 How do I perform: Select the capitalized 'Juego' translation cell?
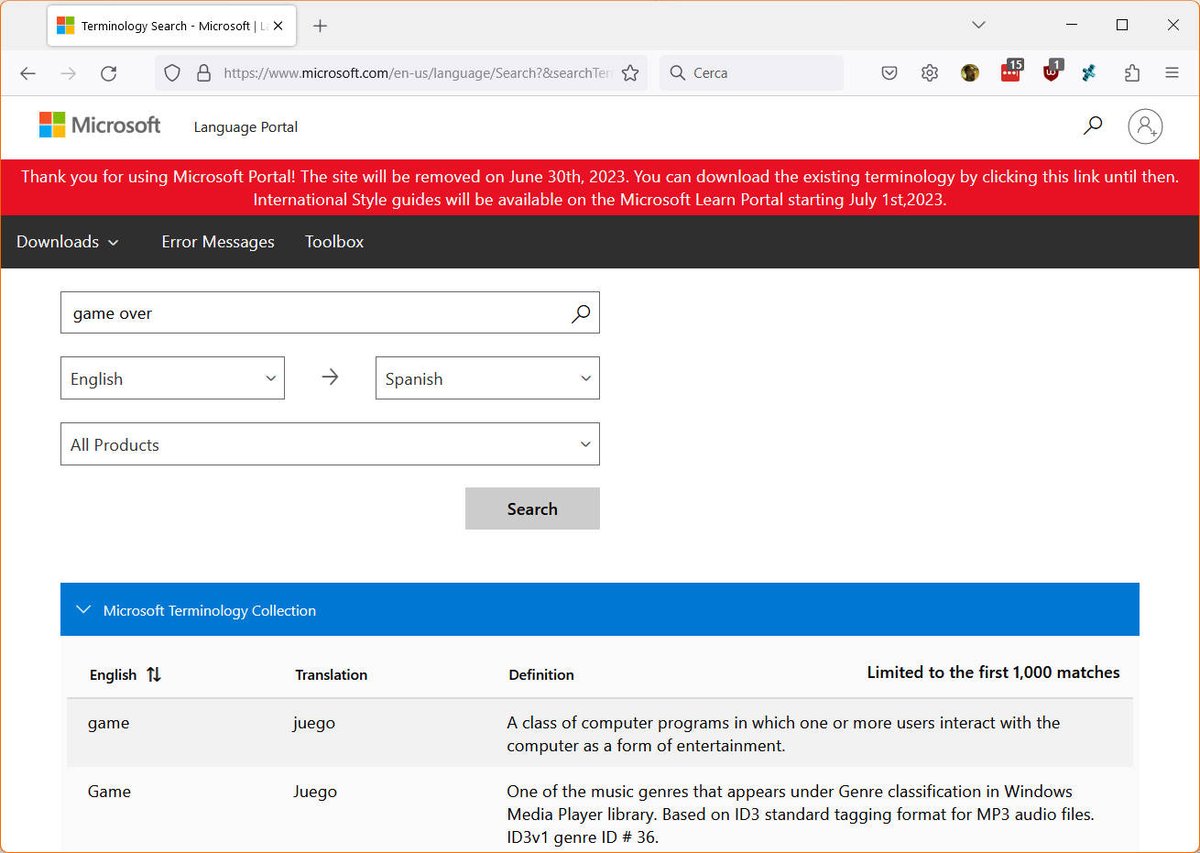(x=315, y=792)
